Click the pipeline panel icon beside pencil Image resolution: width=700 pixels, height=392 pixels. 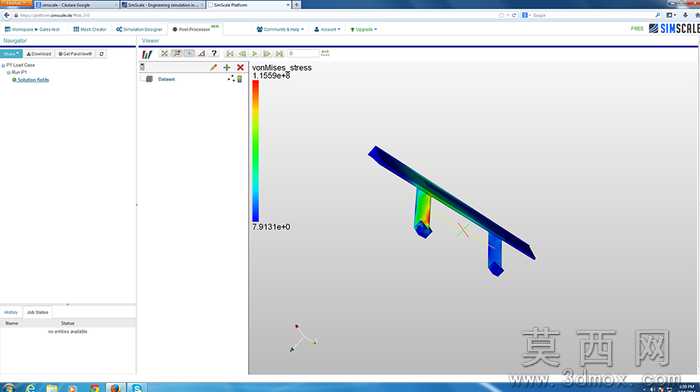click(x=142, y=67)
